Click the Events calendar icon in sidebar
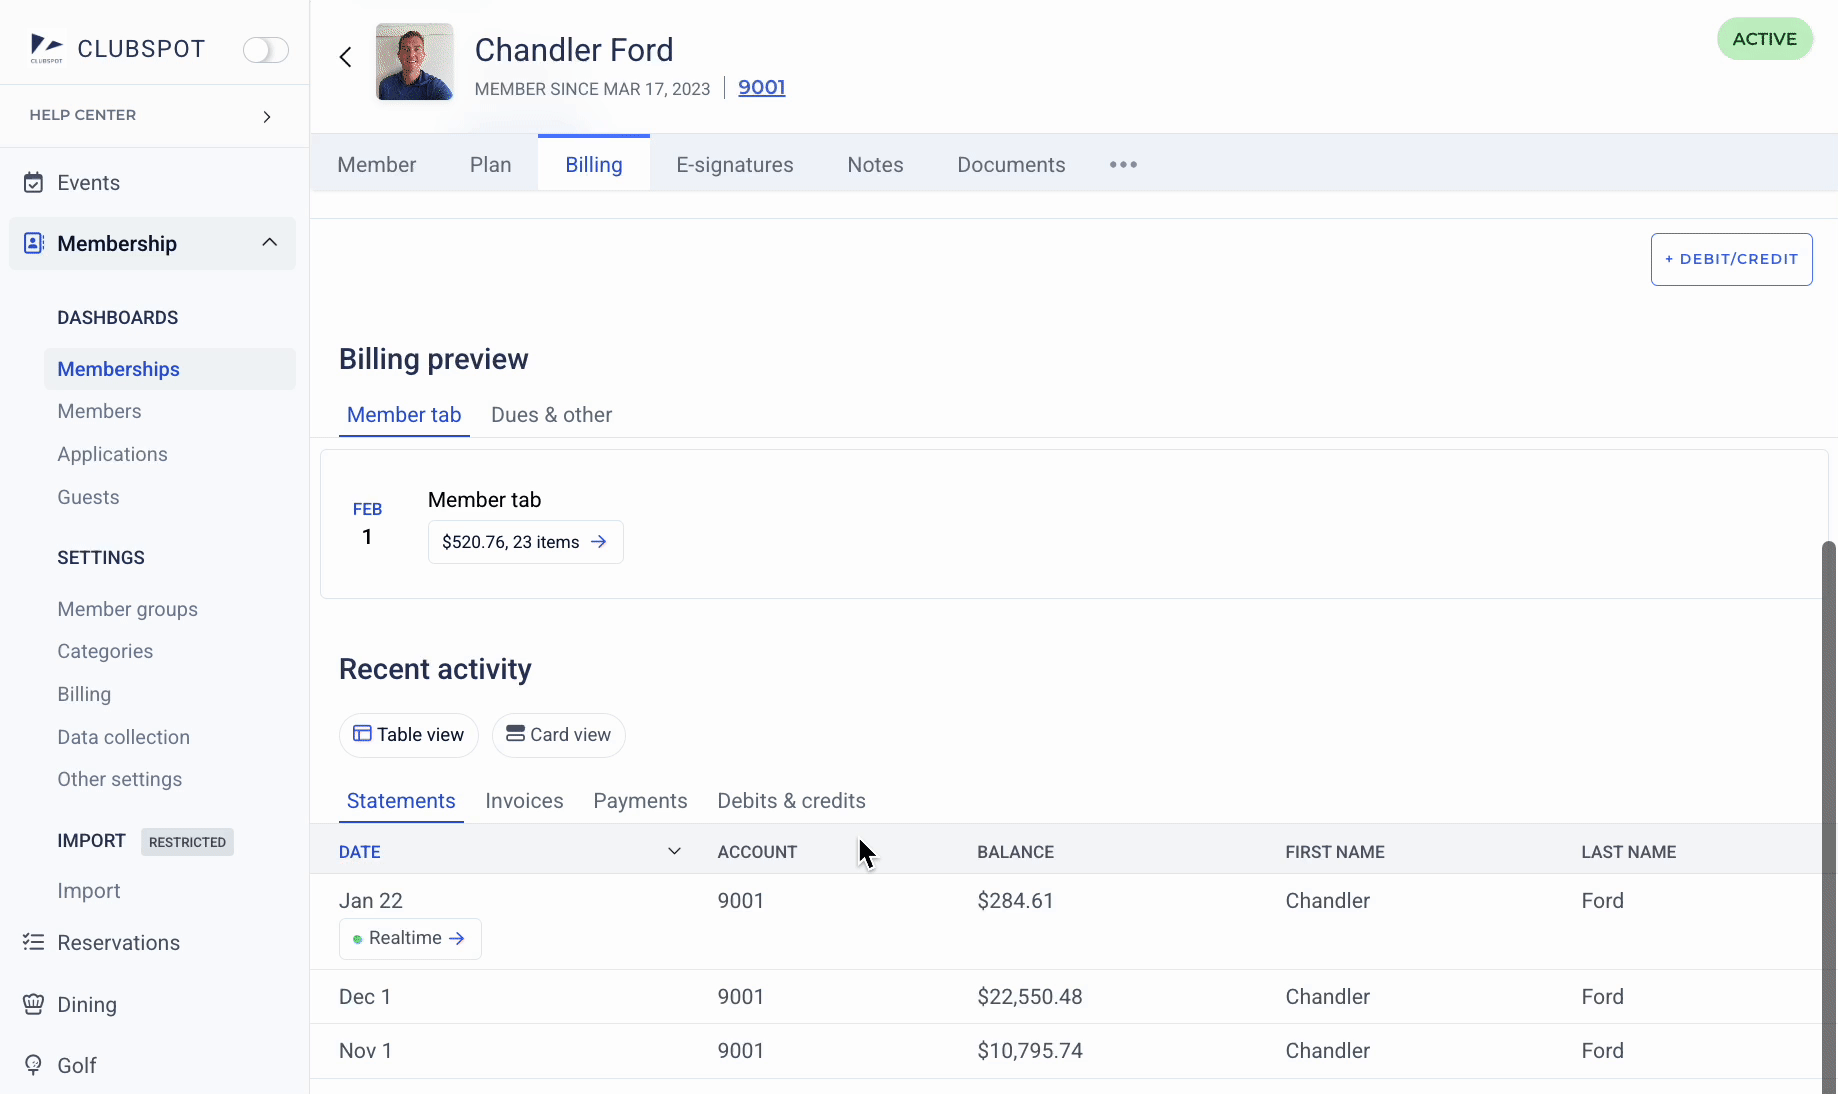1838x1094 pixels. point(34,183)
